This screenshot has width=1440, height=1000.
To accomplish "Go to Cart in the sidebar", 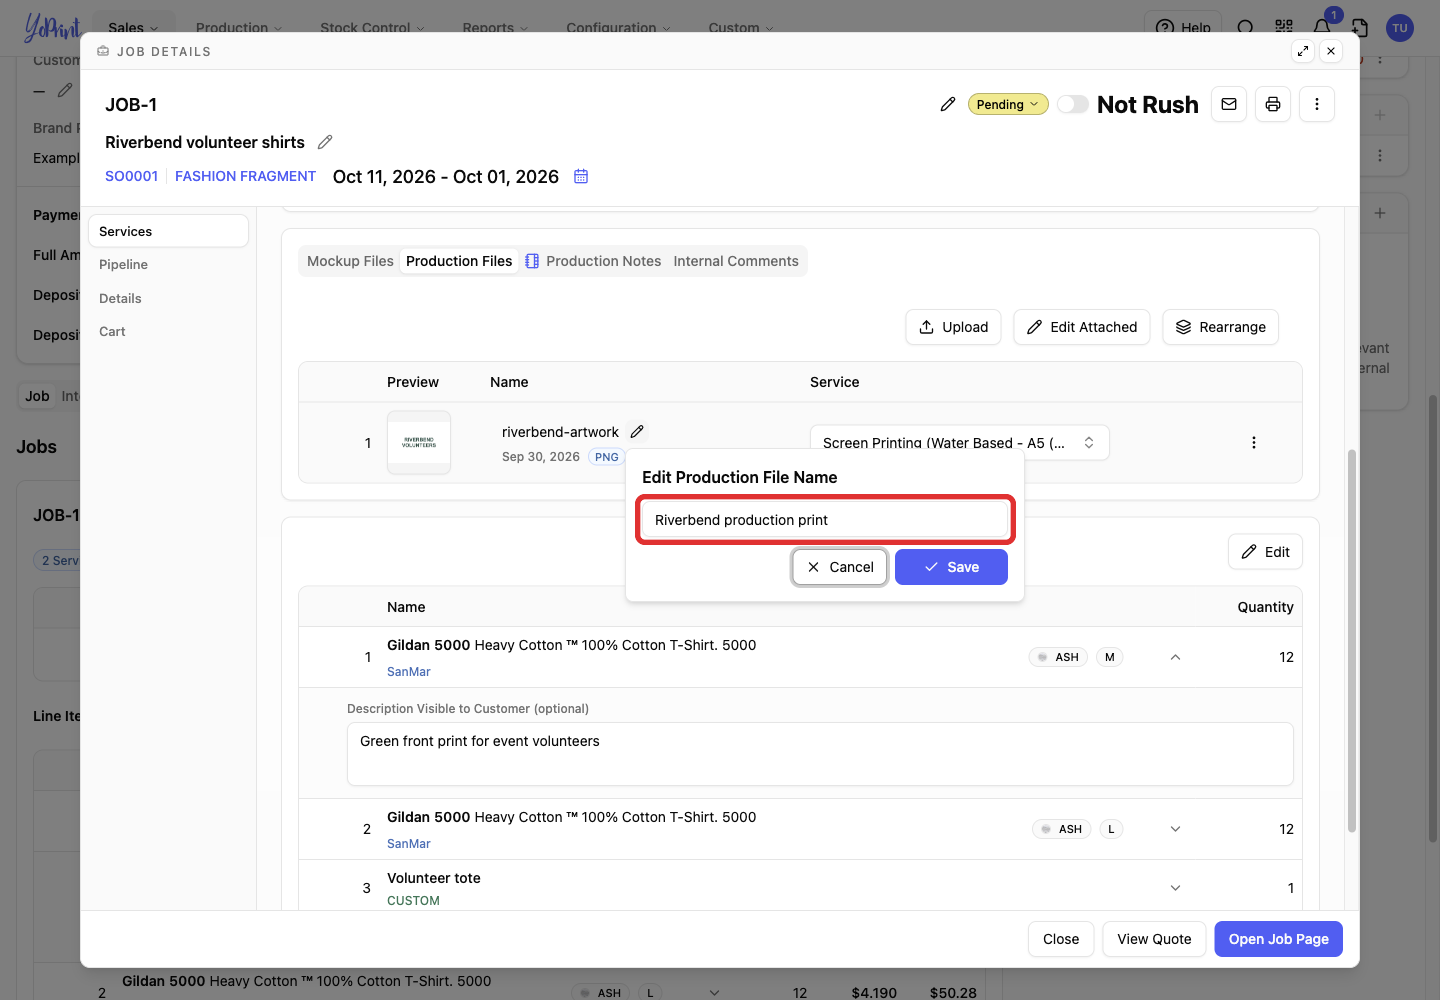I will [x=168, y=331].
